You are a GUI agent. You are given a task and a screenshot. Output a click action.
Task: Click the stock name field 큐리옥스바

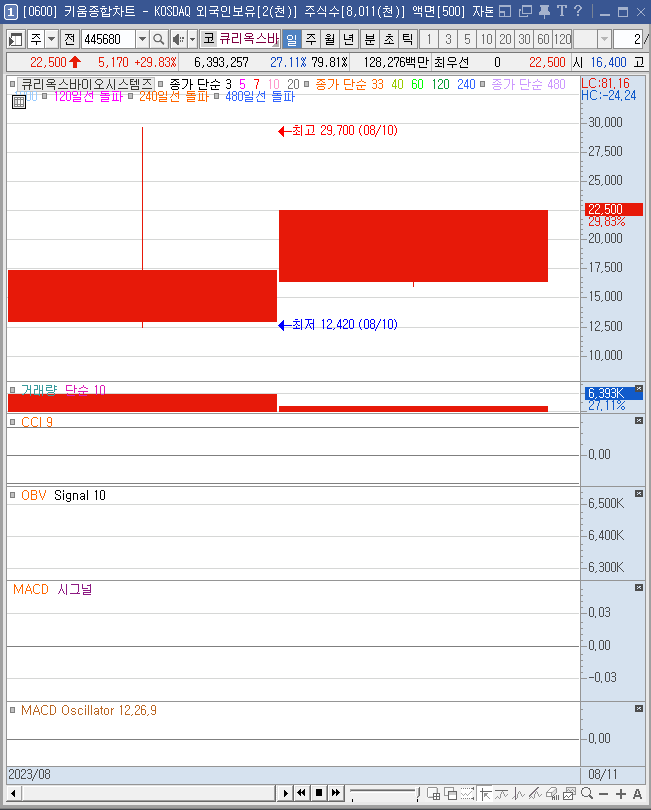tap(249, 39)
